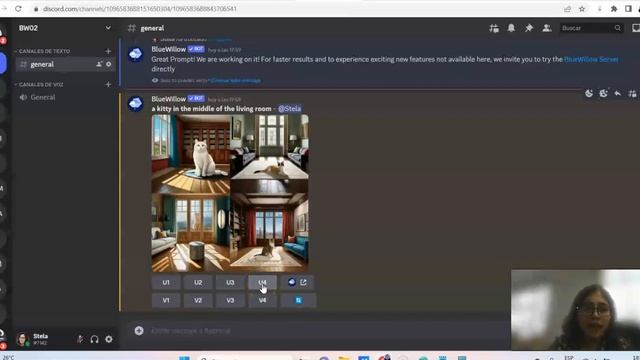
Task: Click the Windows Start button
Action: pyautogui.click(x=184, y=358)
